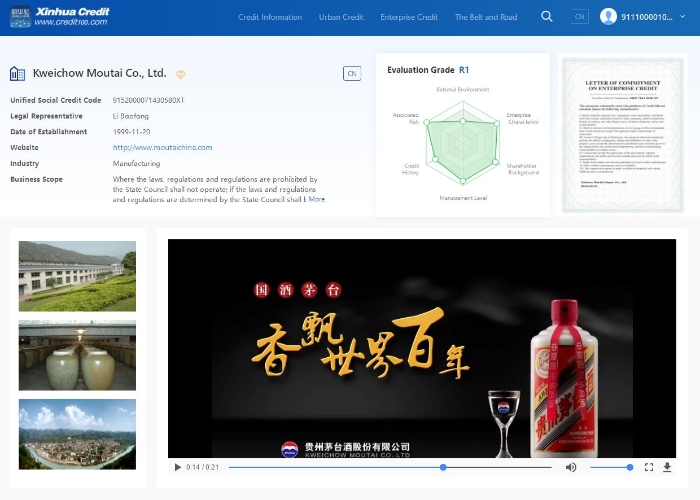This screenshot has width=700, height=500.
Task: Click External Environment radar label
Action: pos(462,89)
